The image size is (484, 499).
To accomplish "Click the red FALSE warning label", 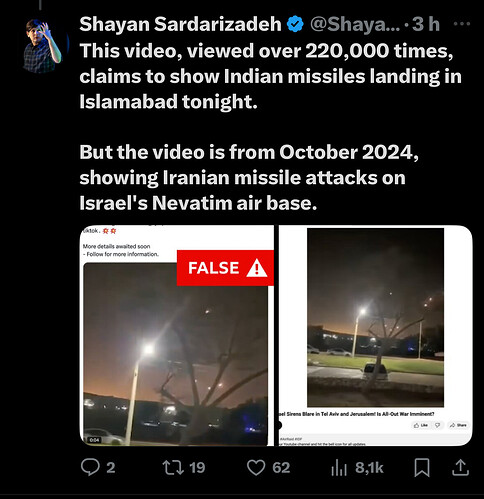I will click(x=225, y=268).
